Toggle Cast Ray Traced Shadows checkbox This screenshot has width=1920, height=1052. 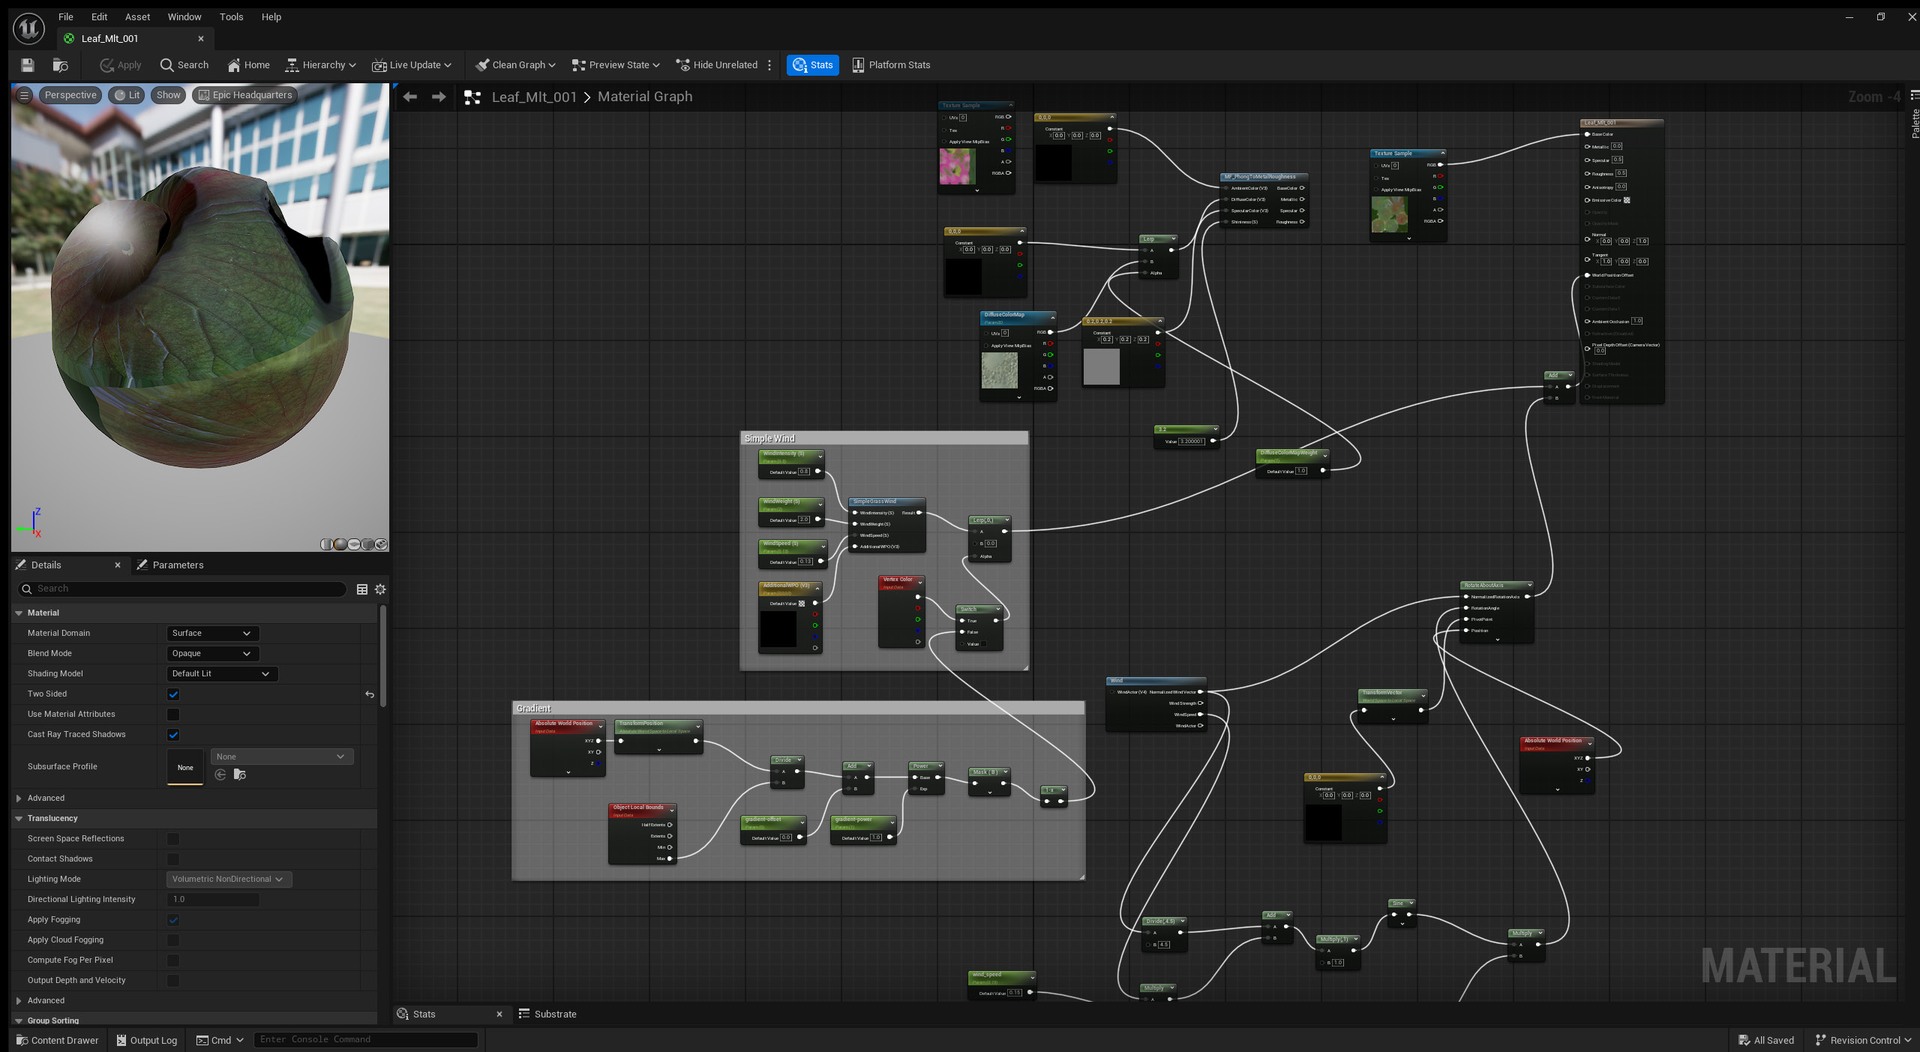coord(173,735)
